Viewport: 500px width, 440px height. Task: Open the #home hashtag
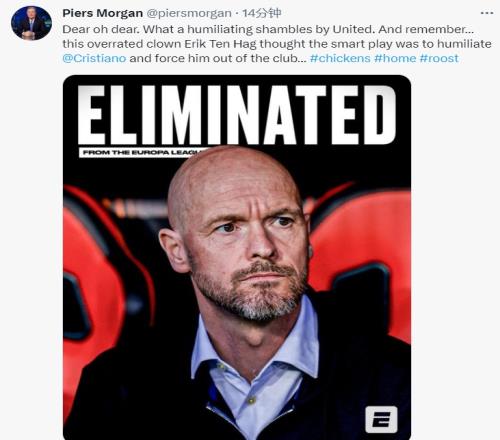coord(395,58)
